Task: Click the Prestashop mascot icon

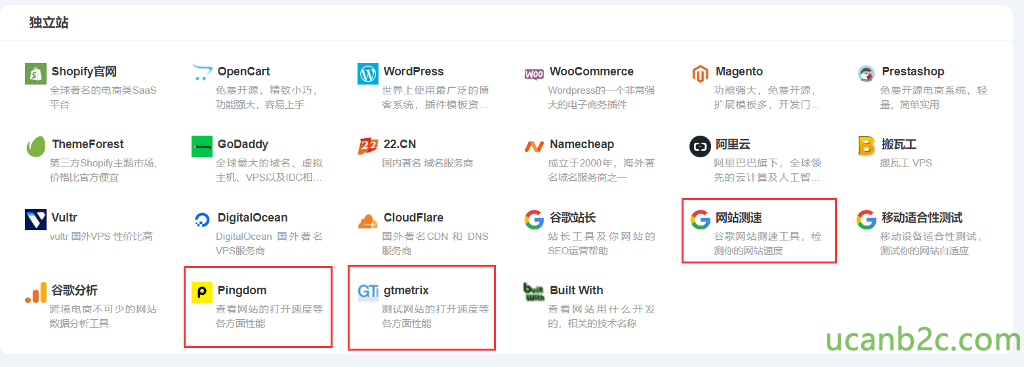Action: [x=867, y=74]
